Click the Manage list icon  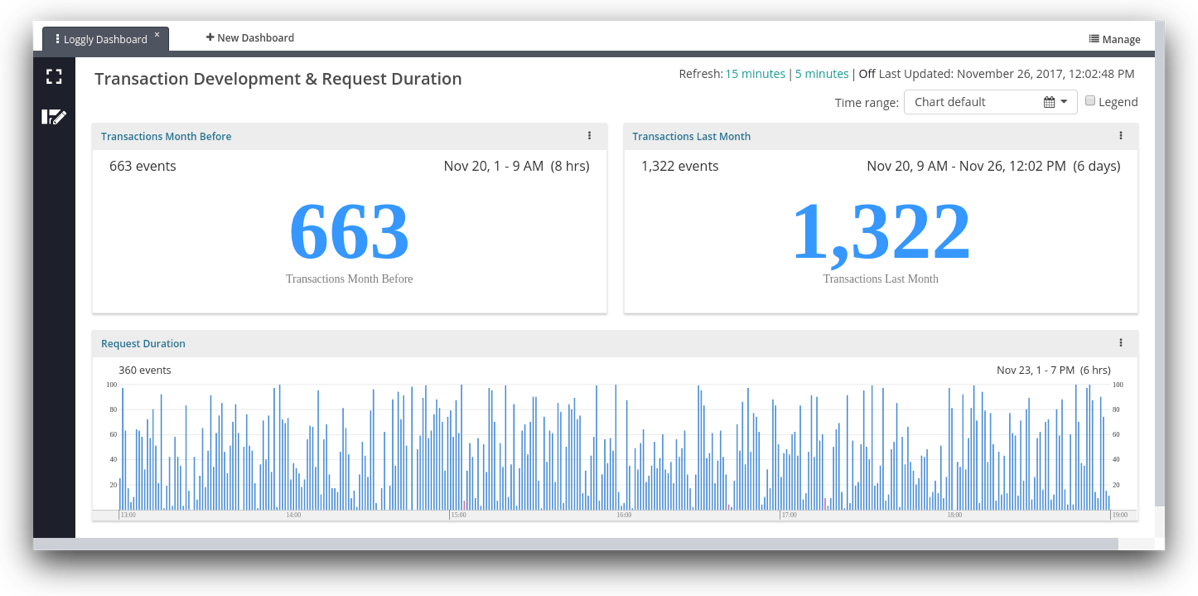pyautogui.click(x=1093, y=39)
